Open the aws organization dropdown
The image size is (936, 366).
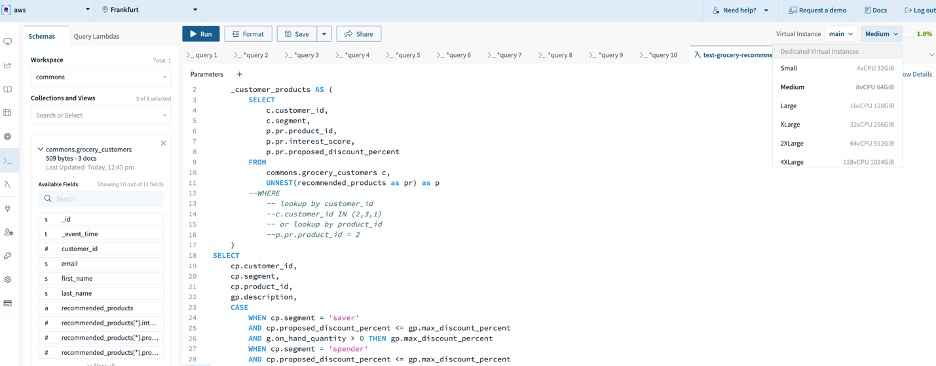pyautogui.click(x=47, y=10)
